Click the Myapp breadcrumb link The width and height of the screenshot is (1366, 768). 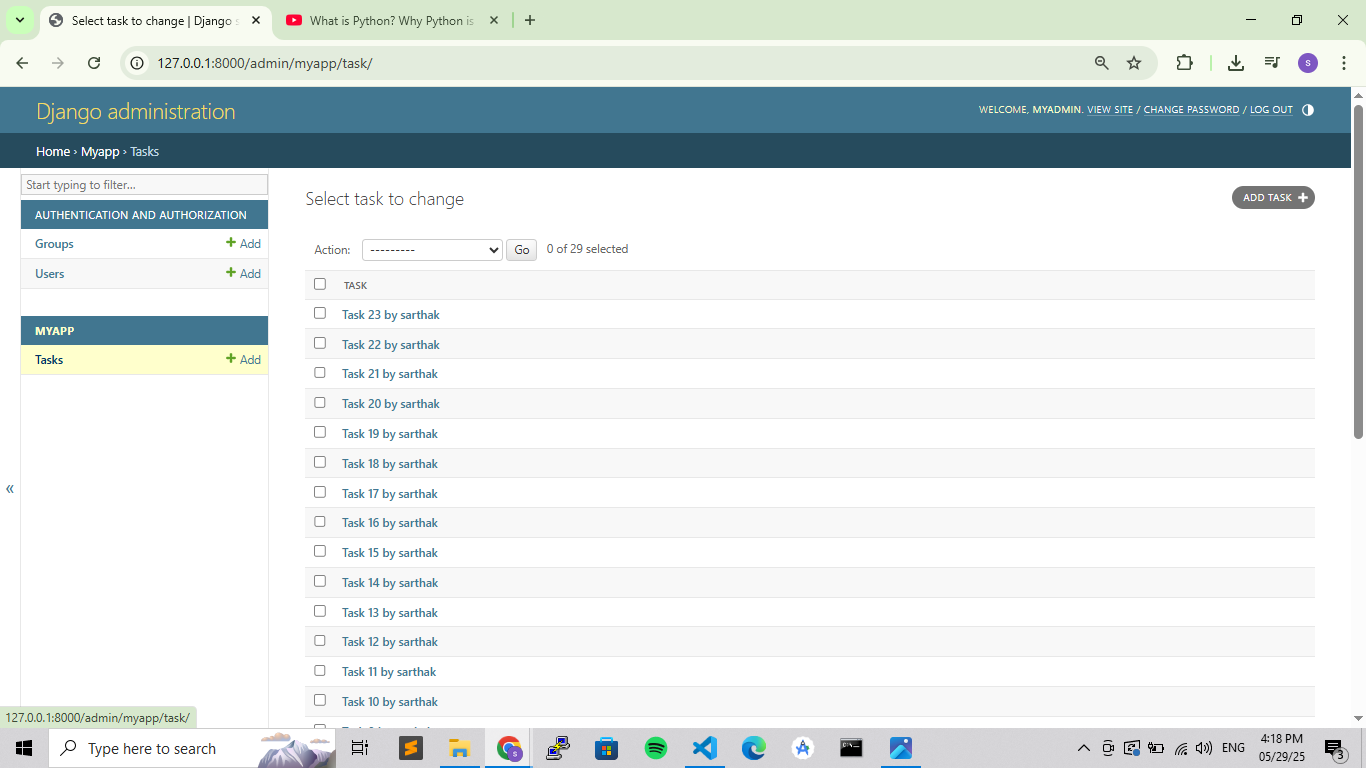[100, 152]
